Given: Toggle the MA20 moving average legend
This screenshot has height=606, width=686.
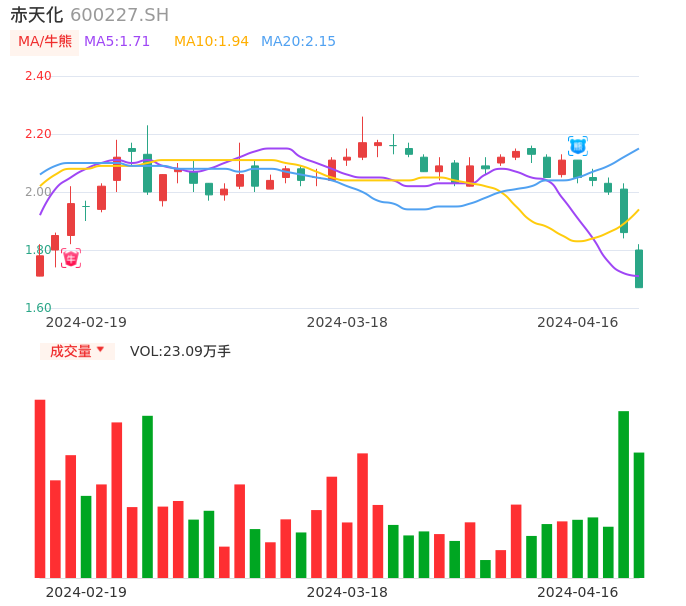Looking at the screenshot, I should tap(298, 42).
